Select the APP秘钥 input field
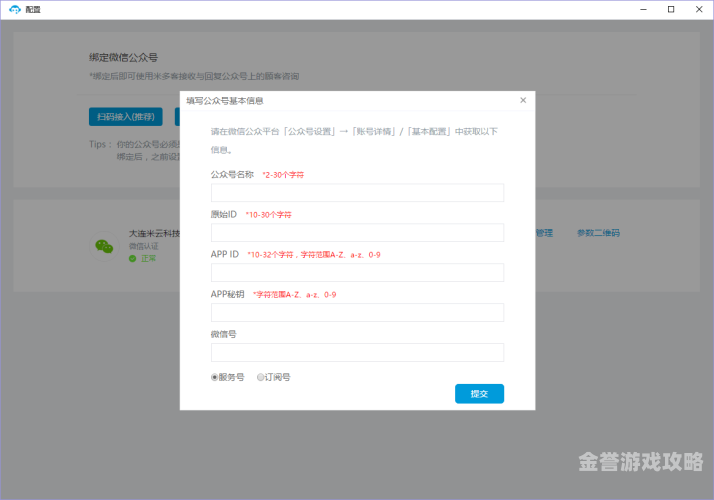Image resolution: width=714 pixels, height=500 pixels. click(x=357, y=312)
